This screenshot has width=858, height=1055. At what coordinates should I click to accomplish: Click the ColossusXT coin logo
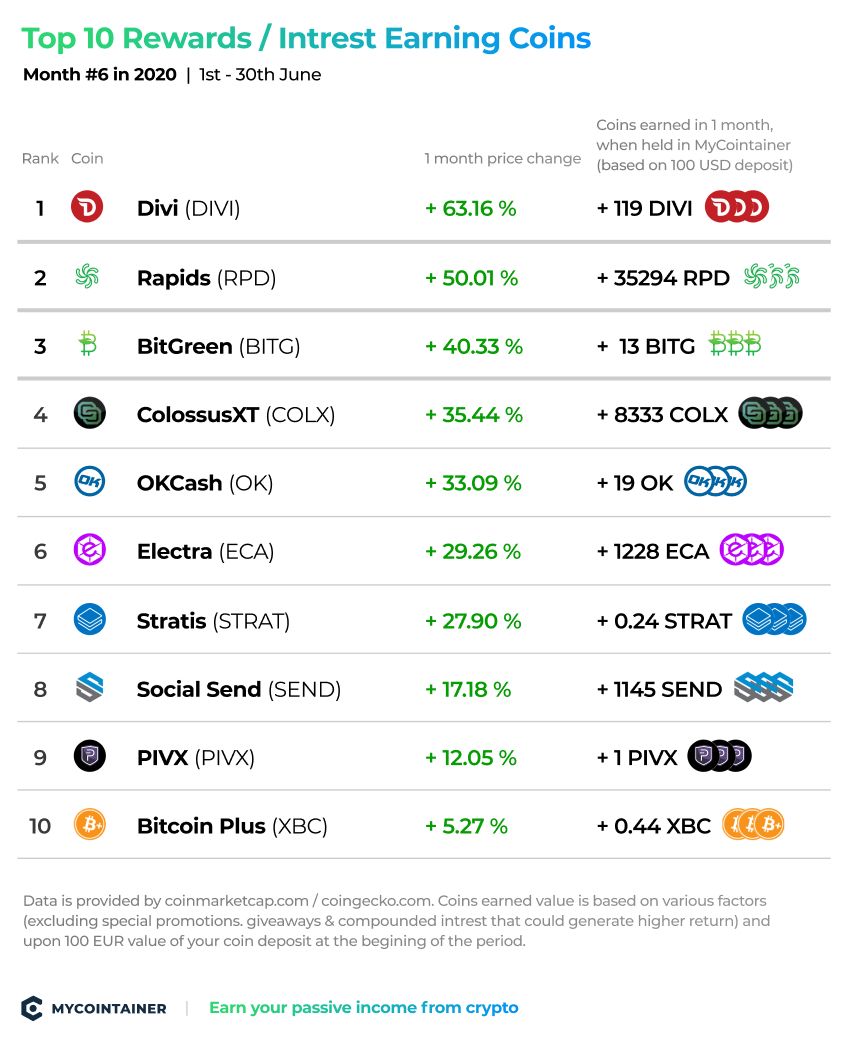click(90, 413)
